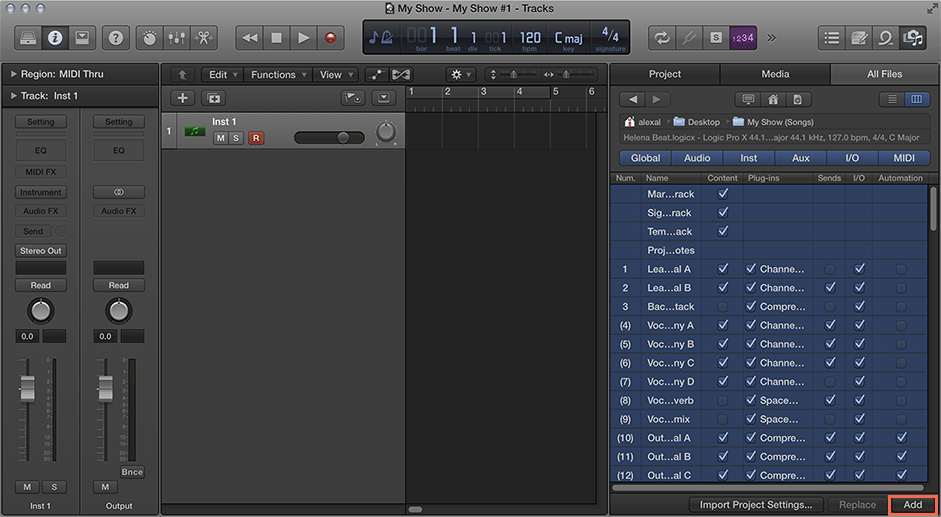This screenshot has width=941, height=517.
Task: Expand the Track: Inst 1 disclosure triangle
Action: click(x=13, y=96)
